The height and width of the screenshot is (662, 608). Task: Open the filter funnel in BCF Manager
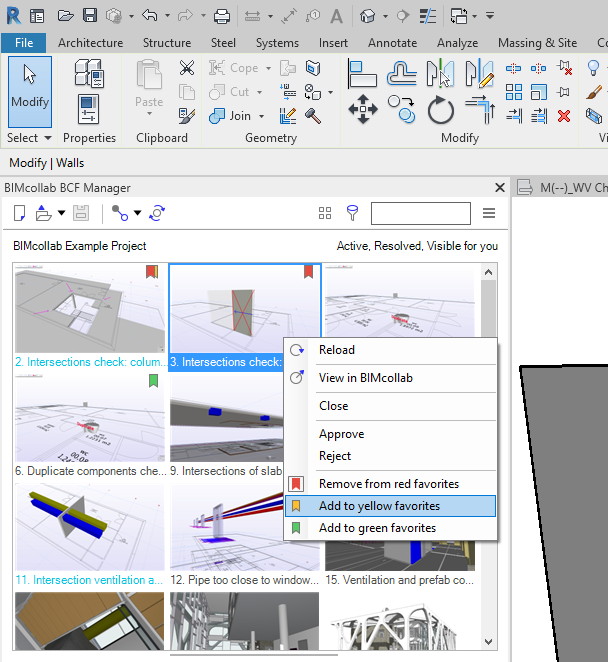click(352, 213)
